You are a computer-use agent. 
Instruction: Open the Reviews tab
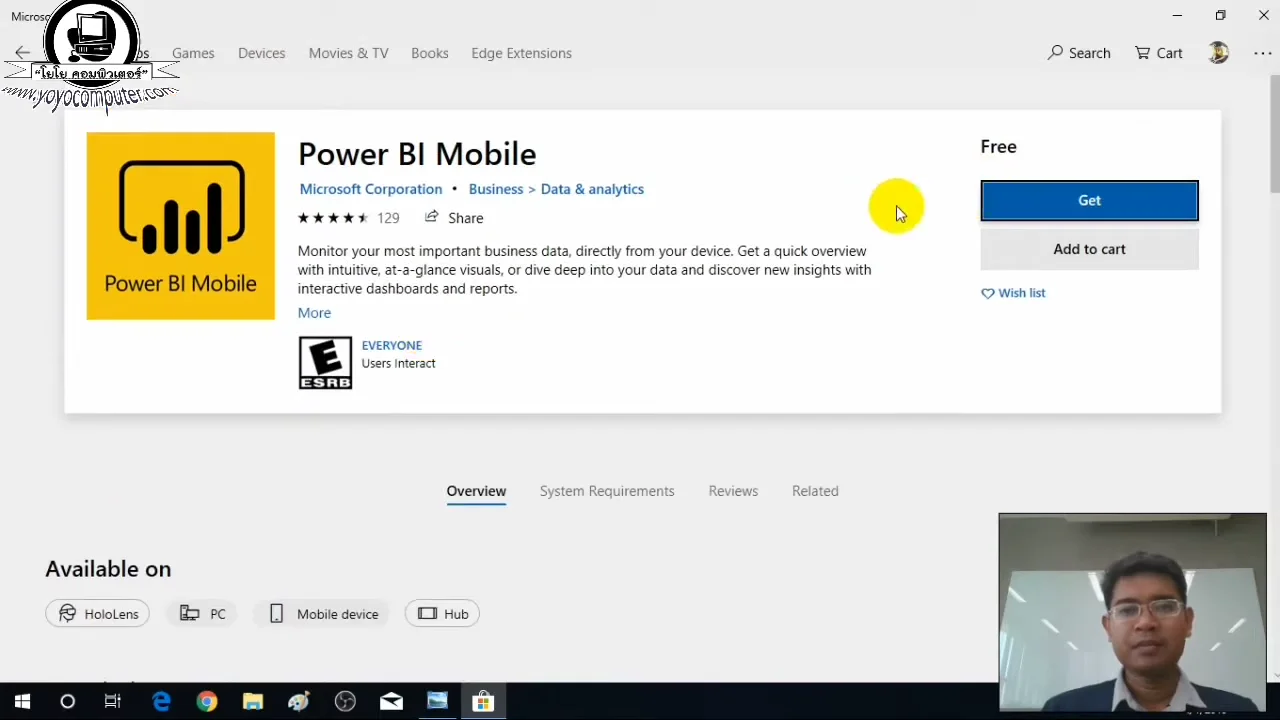pos(733,491)
